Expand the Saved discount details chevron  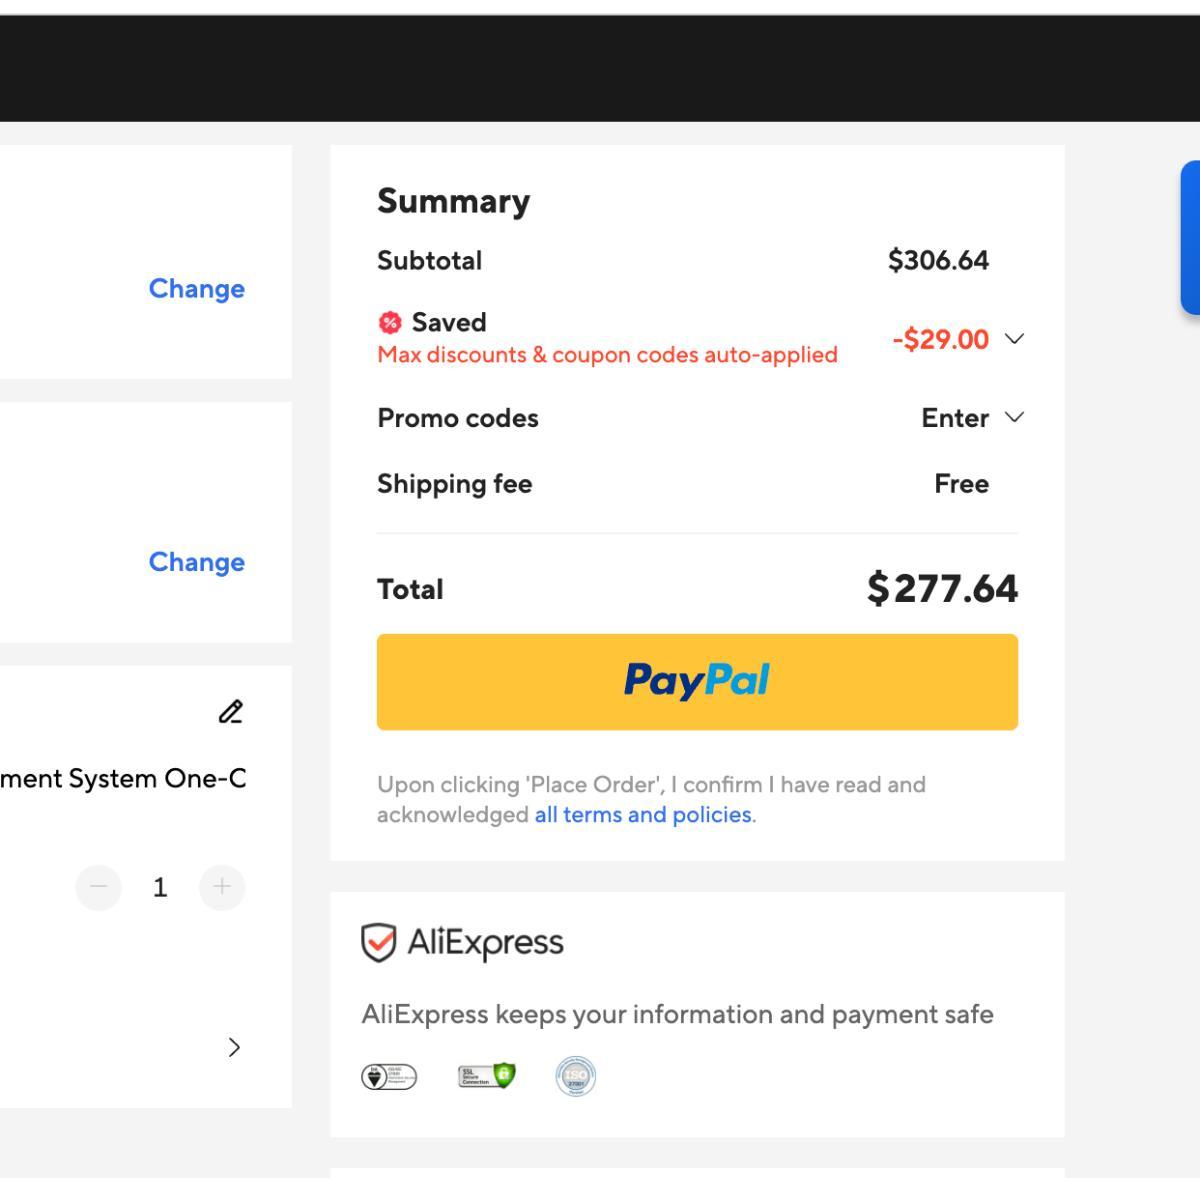pos(1014,339)
